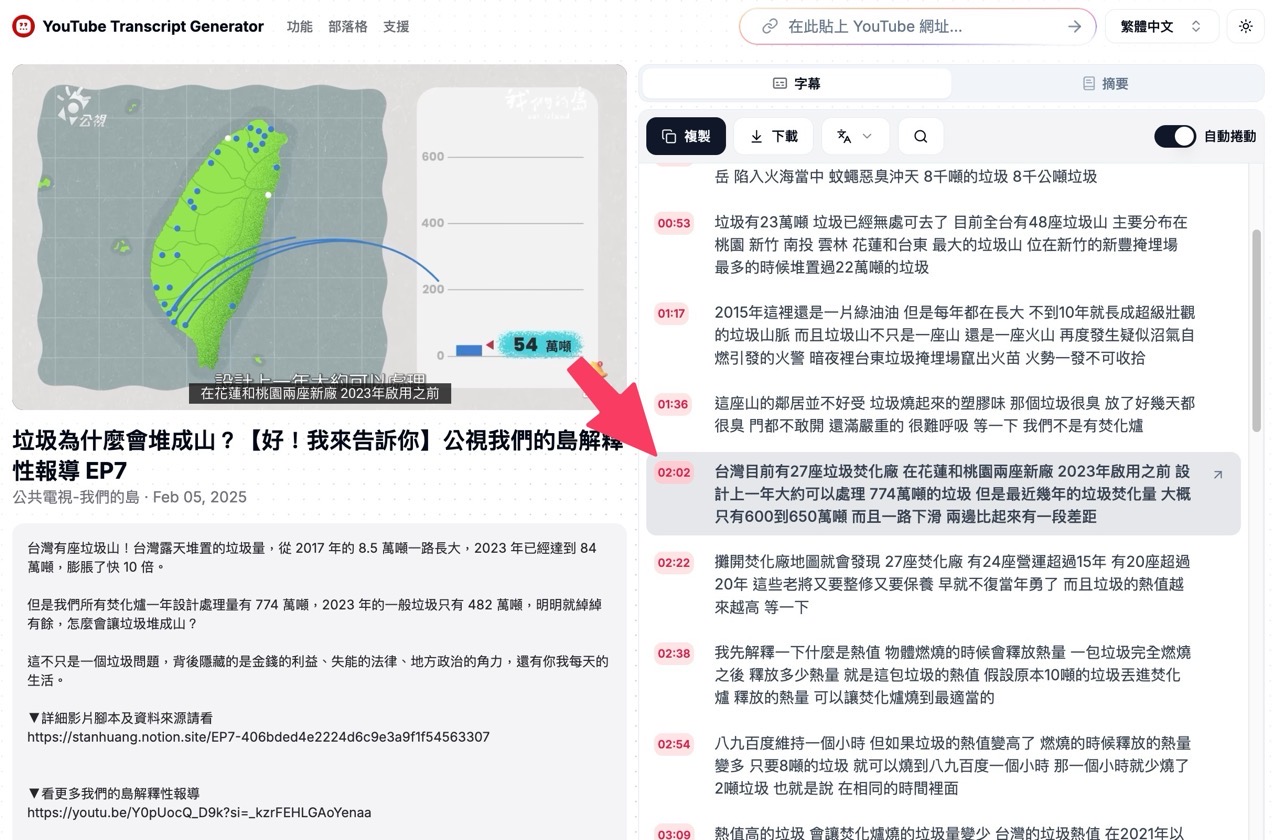Viewport: 1280px width, 840px height.
Task: Jump to timestamp 02:22
Action: [674, 563]
